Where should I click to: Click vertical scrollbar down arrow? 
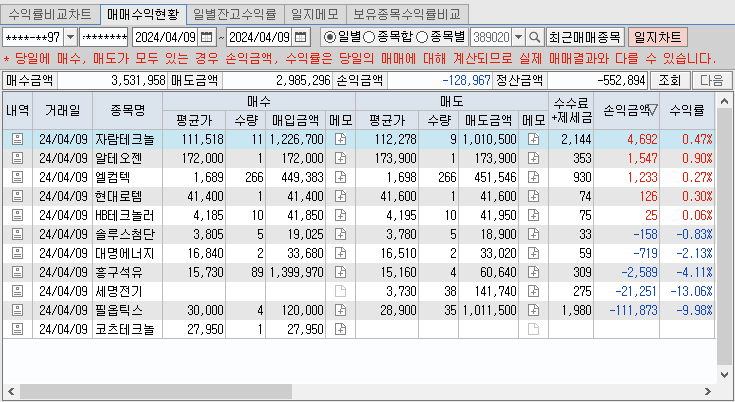tap(724, 374)
